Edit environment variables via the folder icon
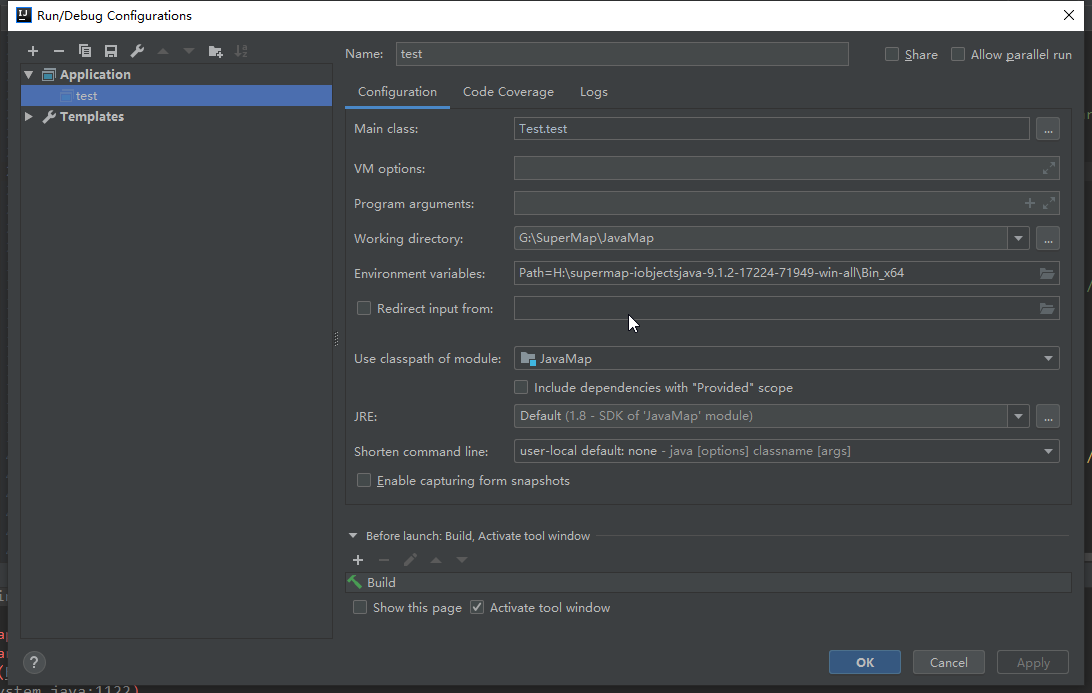This screenshot has width=1092, height=693. click(x=1047, y=273)
